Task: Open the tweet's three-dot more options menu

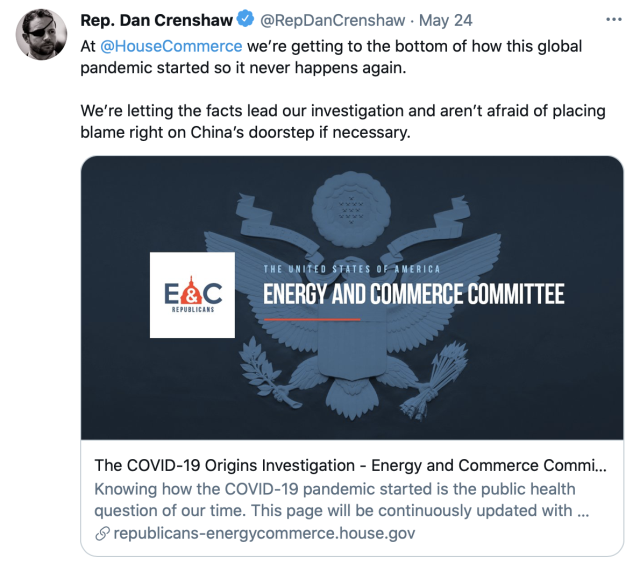Action: pos(613,19)
